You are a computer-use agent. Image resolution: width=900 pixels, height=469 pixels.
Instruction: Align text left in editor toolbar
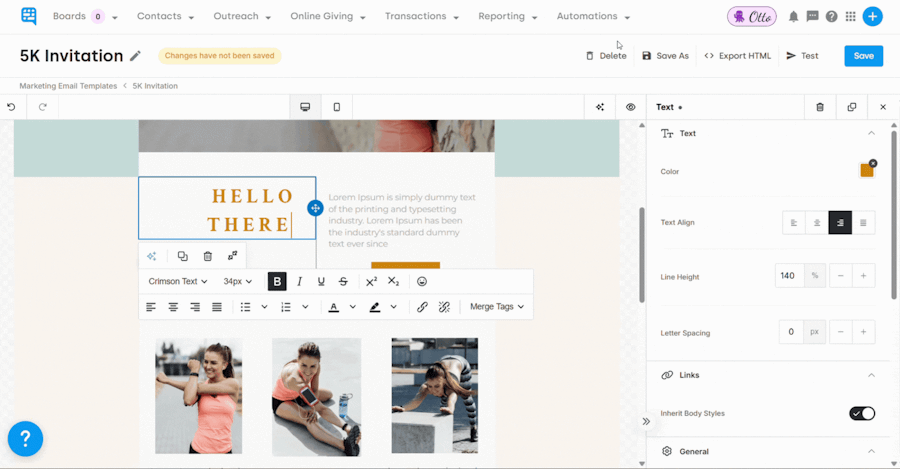point(151,307)
